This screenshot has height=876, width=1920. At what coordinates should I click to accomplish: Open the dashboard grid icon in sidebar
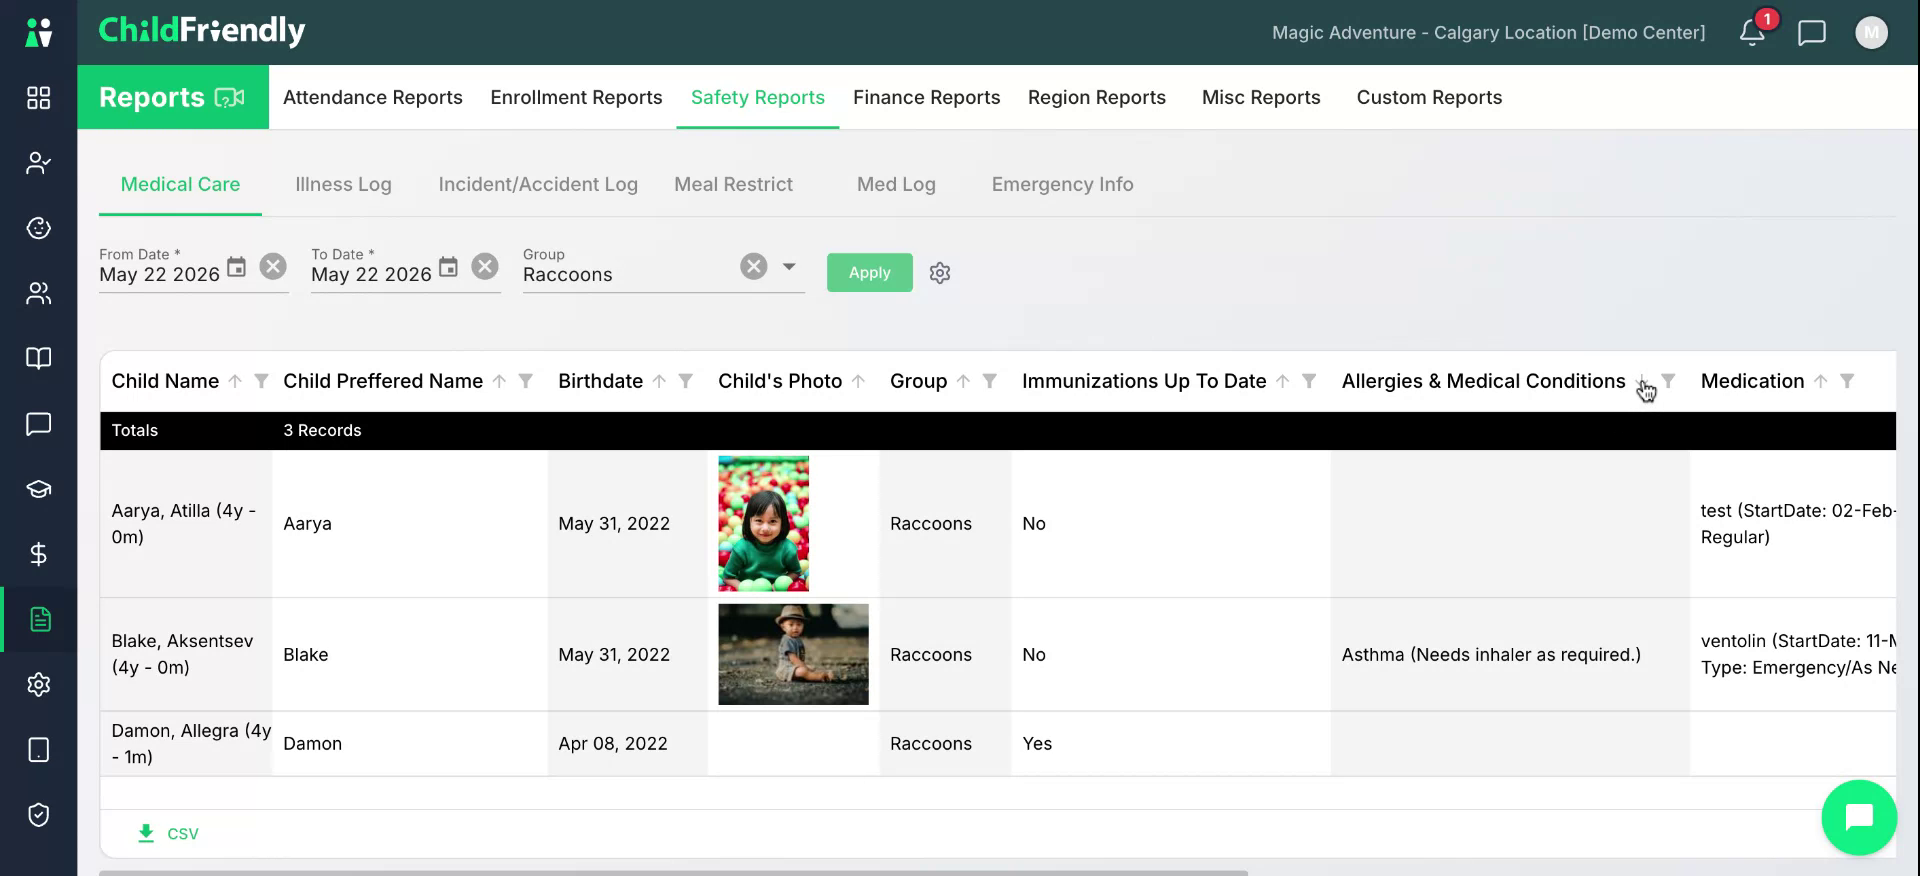click(38, 97)
